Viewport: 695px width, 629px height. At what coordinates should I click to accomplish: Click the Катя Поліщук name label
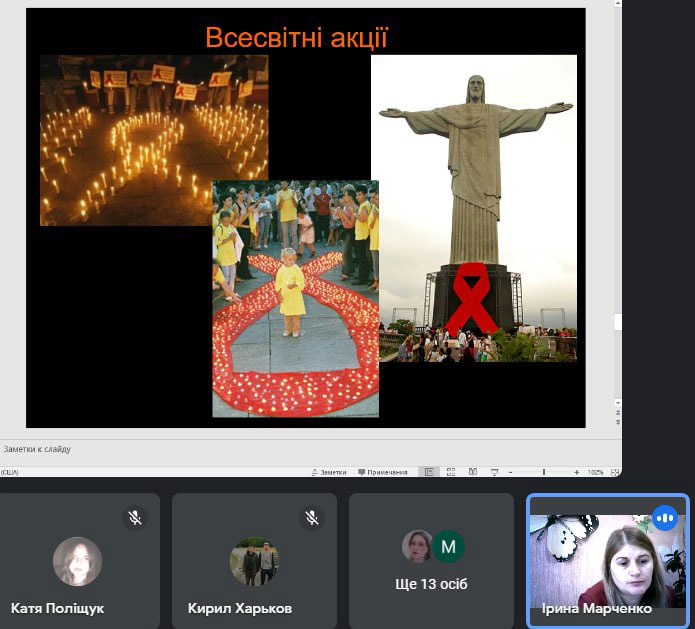[57, 609]
